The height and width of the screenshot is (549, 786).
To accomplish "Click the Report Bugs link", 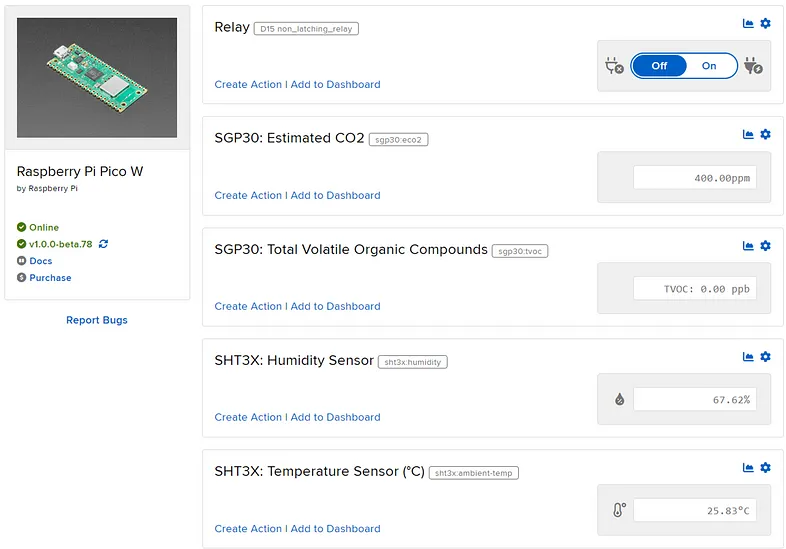I will pos(97,320).
